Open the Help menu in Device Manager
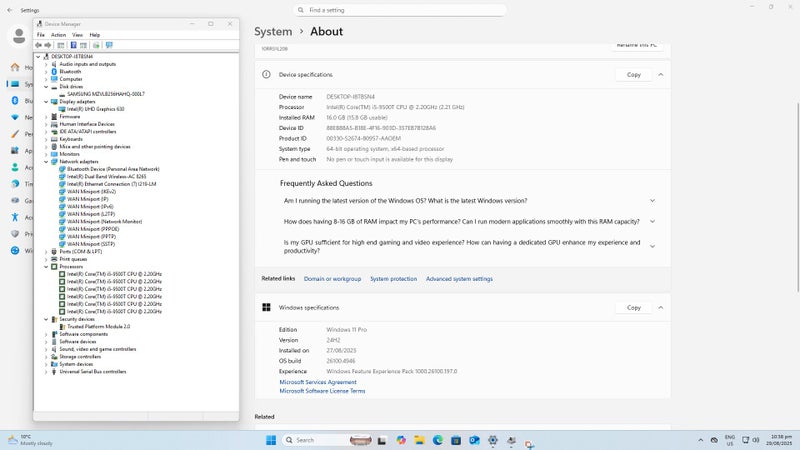 pyautogui.click(x=94, y=35)
